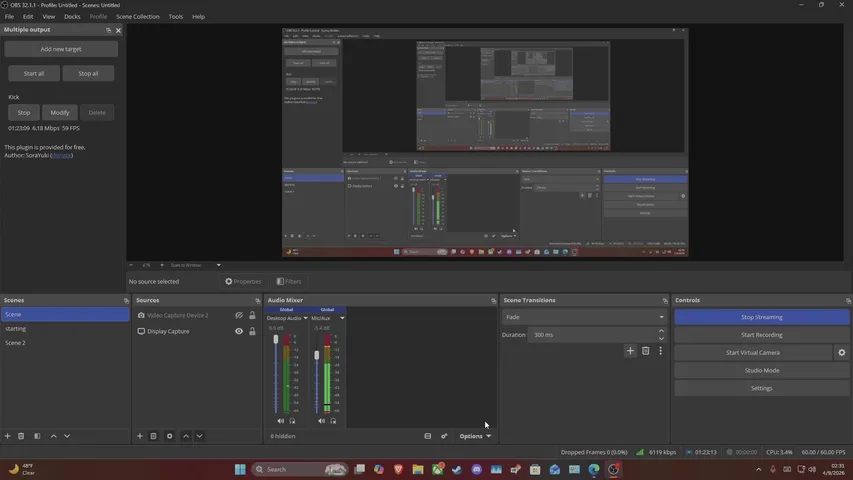Adjust Desktop Audio volume fader
The image size is (853, 480).
pyautogui.click(x=276, y=340)
